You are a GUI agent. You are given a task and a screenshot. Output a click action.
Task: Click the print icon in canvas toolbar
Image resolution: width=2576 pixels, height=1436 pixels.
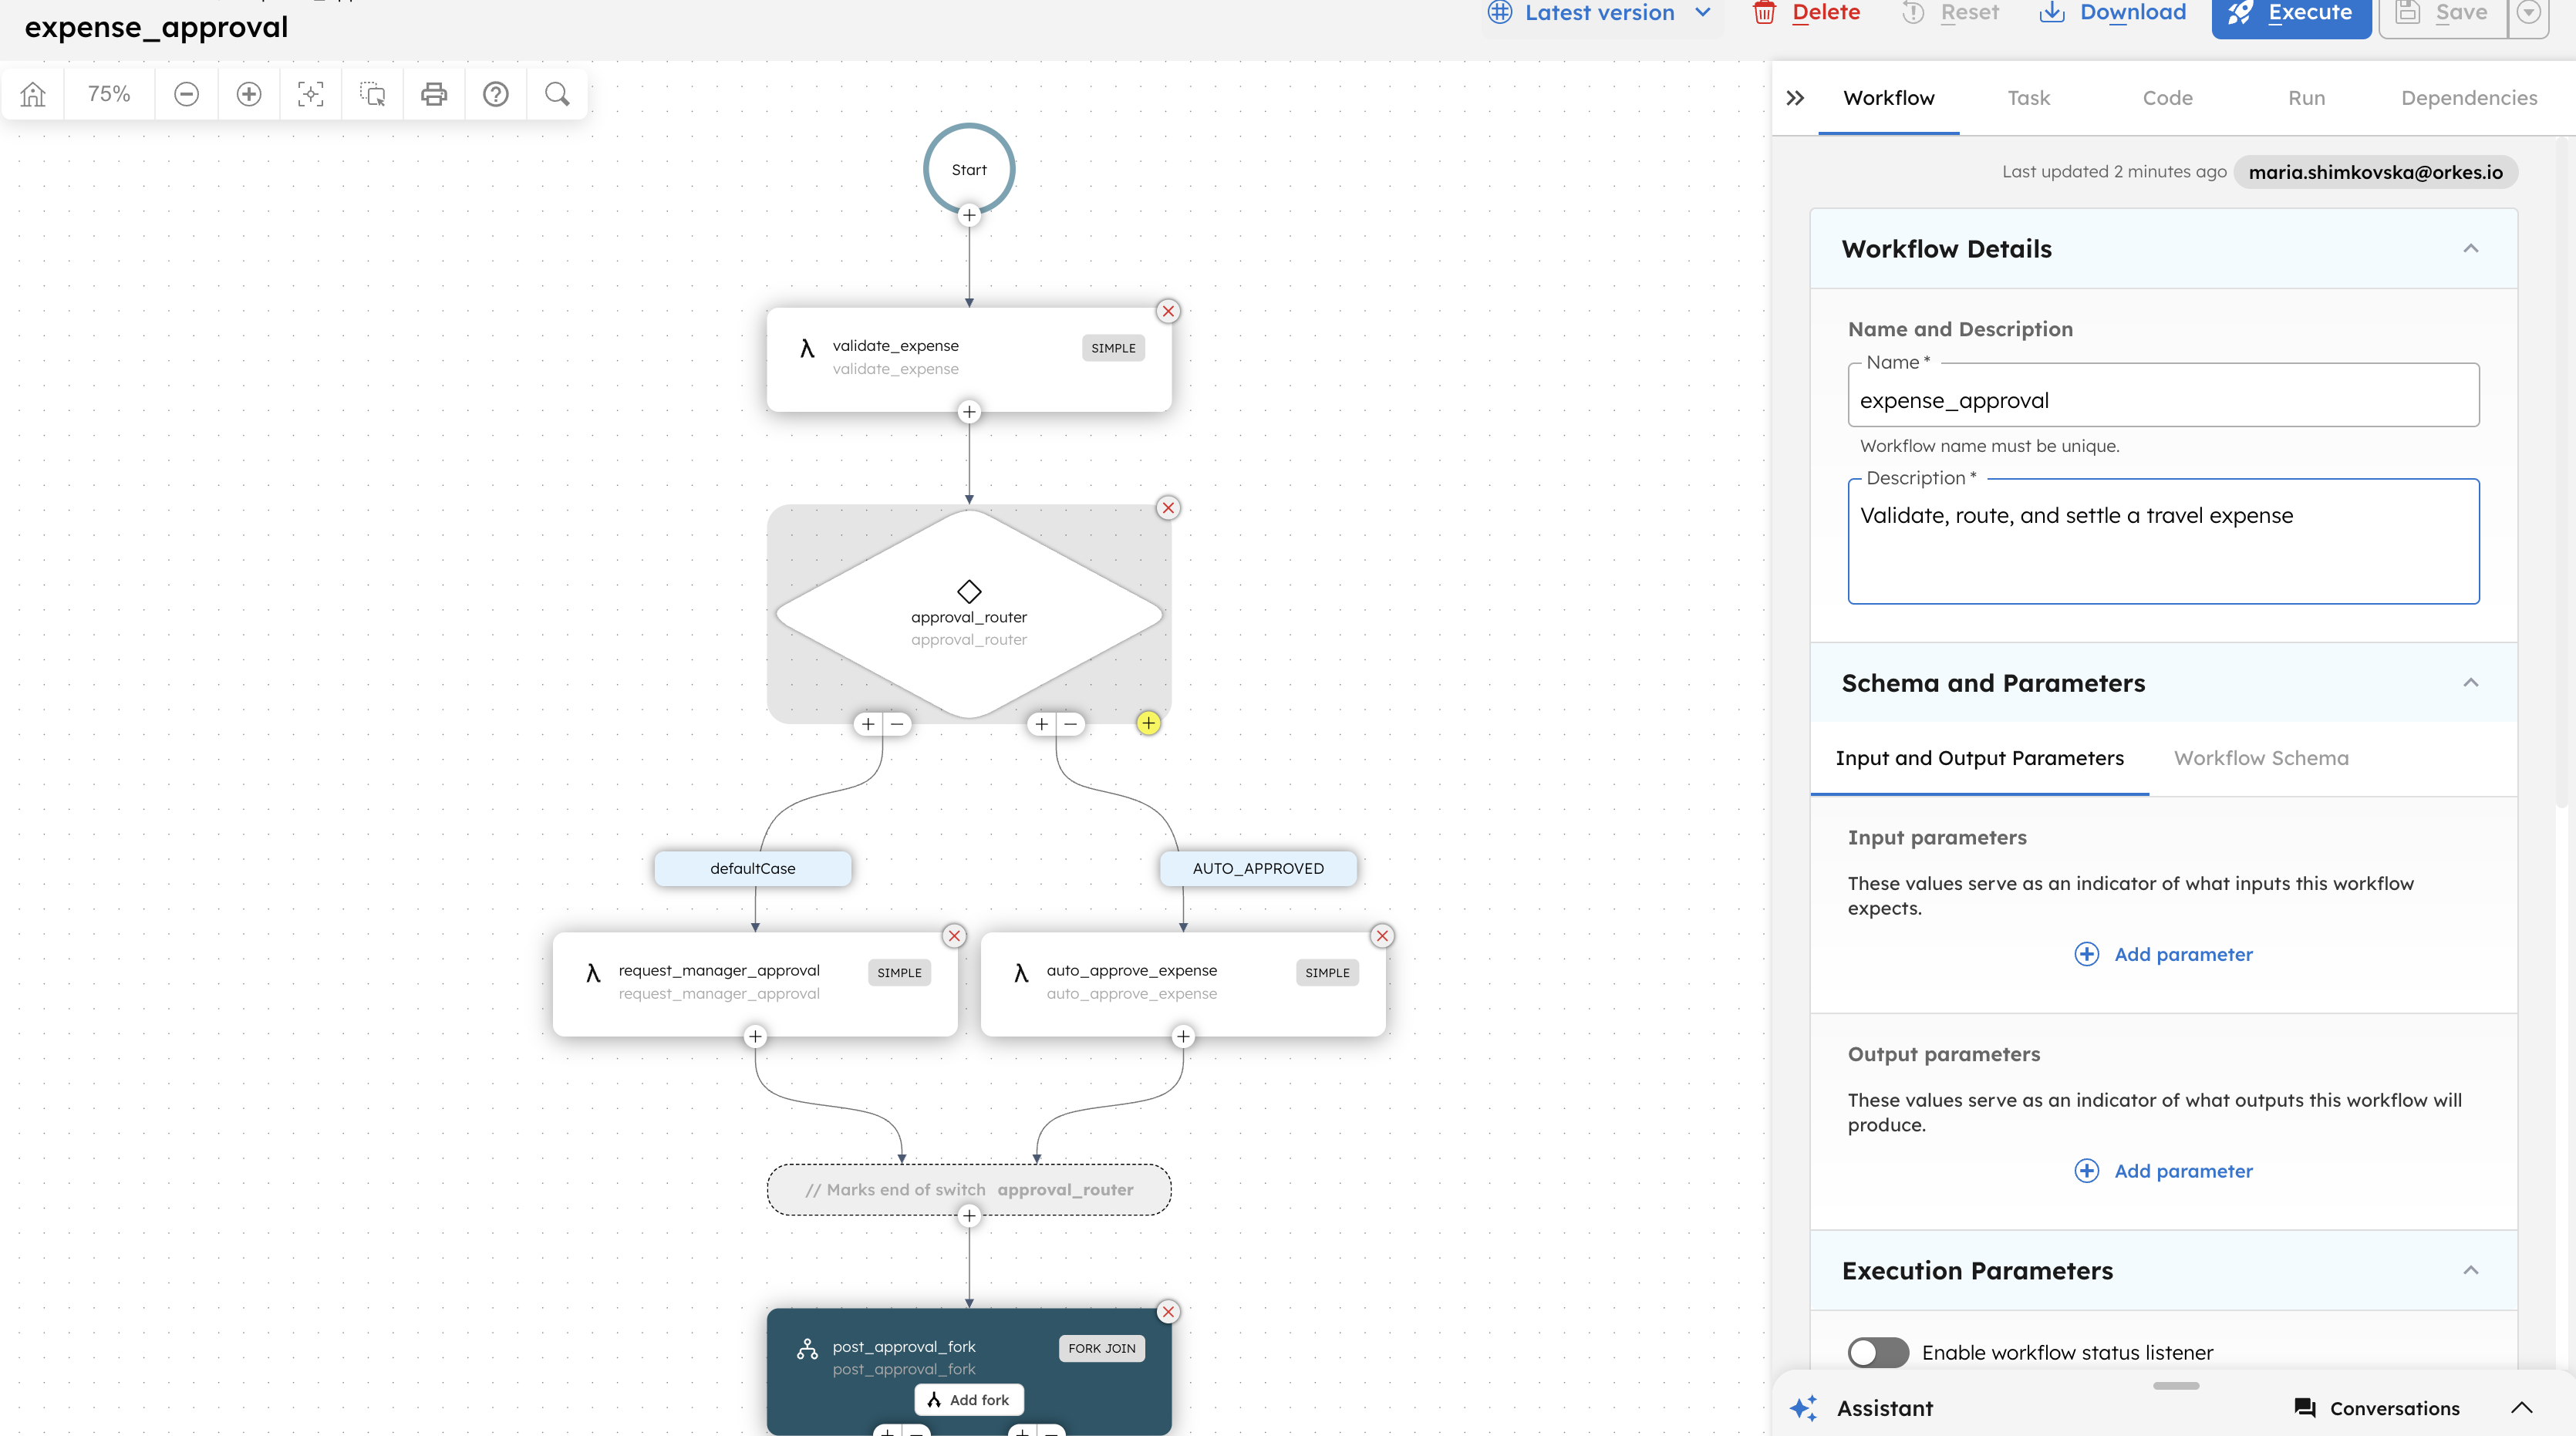click(434, 94)
